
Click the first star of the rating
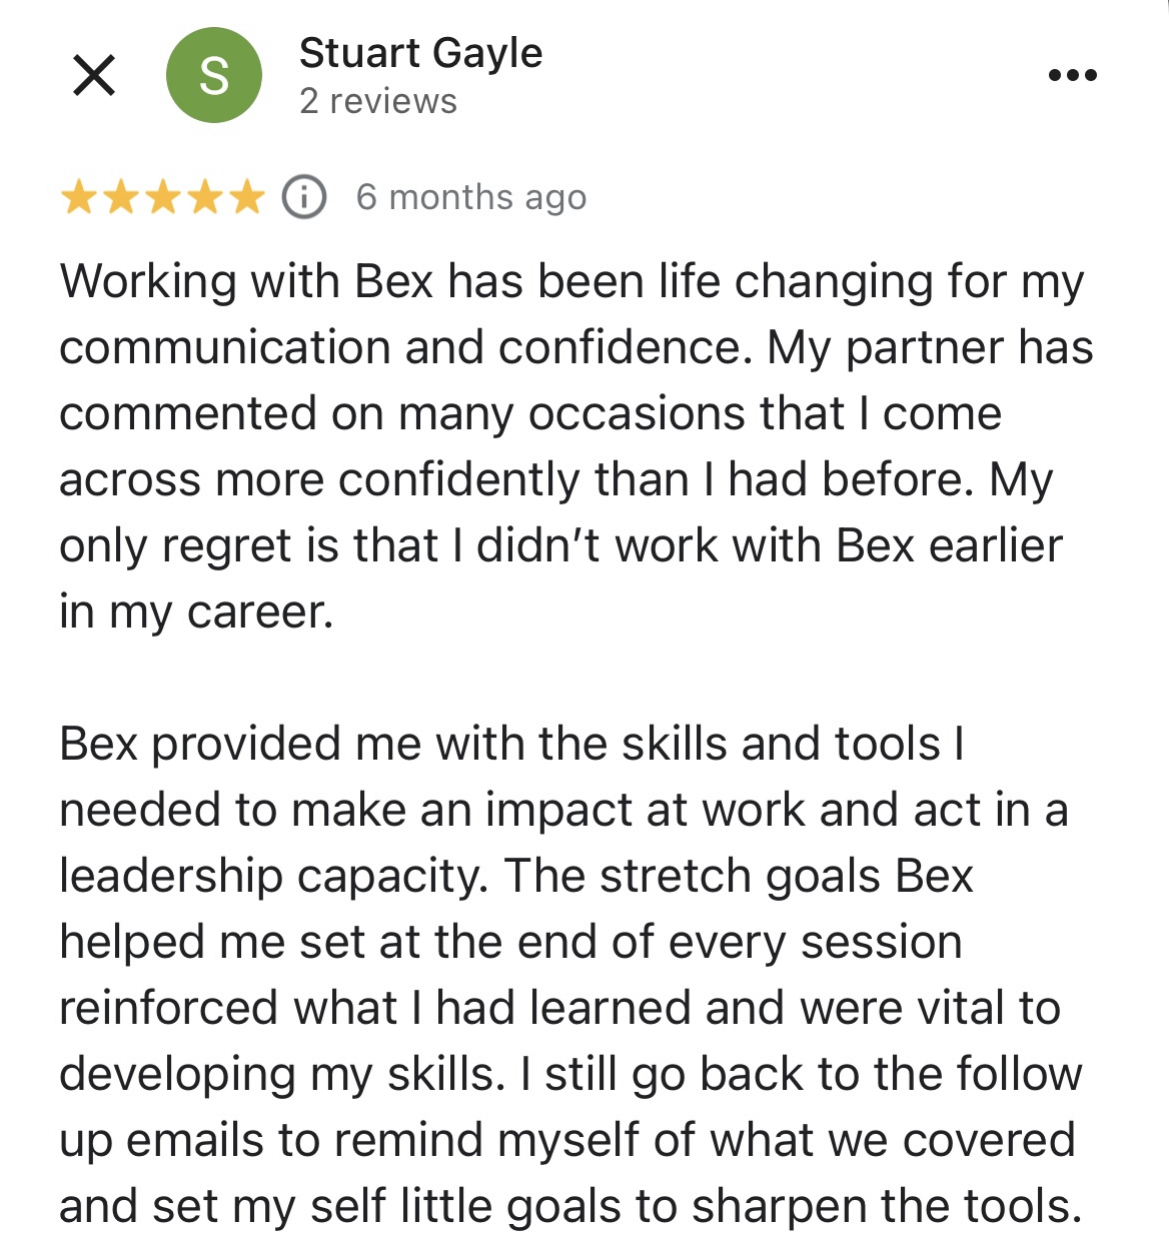(78, 197)
